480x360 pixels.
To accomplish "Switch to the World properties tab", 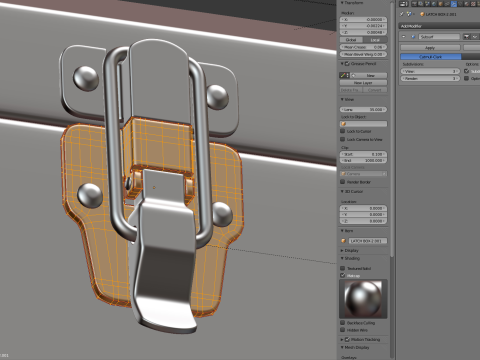I will pyautogui.click(x=434, y=4).
